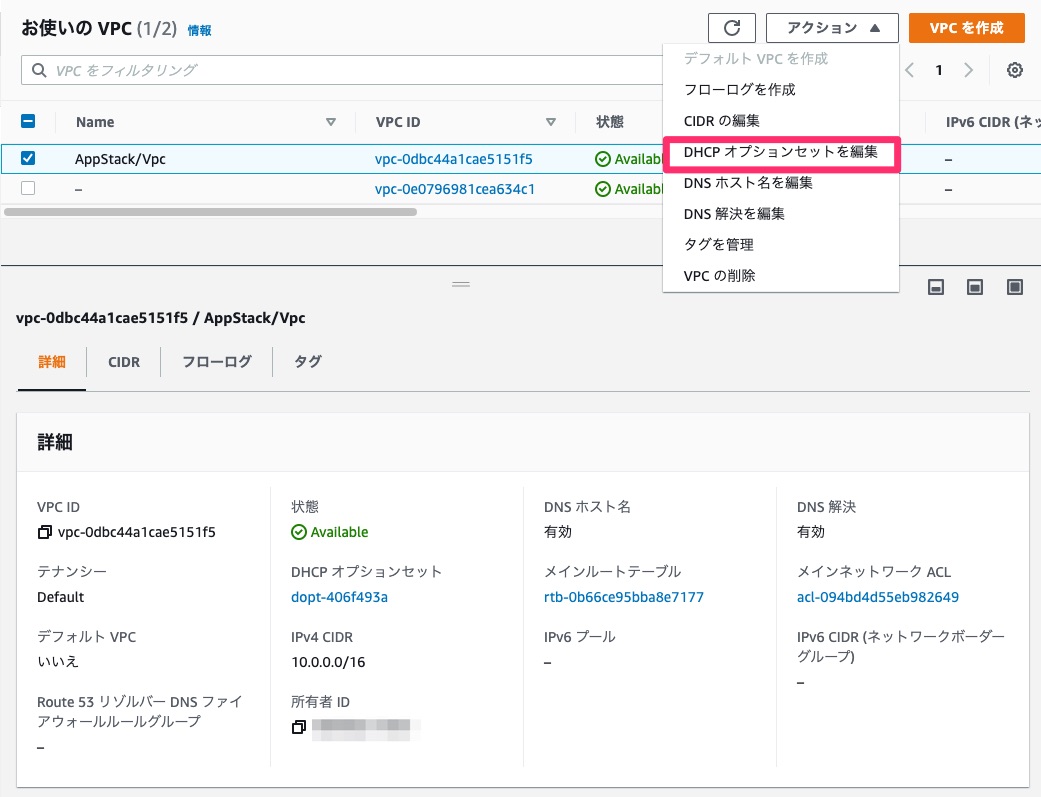
Task: Click the VPC を作成 button
Action: (966, 27)
